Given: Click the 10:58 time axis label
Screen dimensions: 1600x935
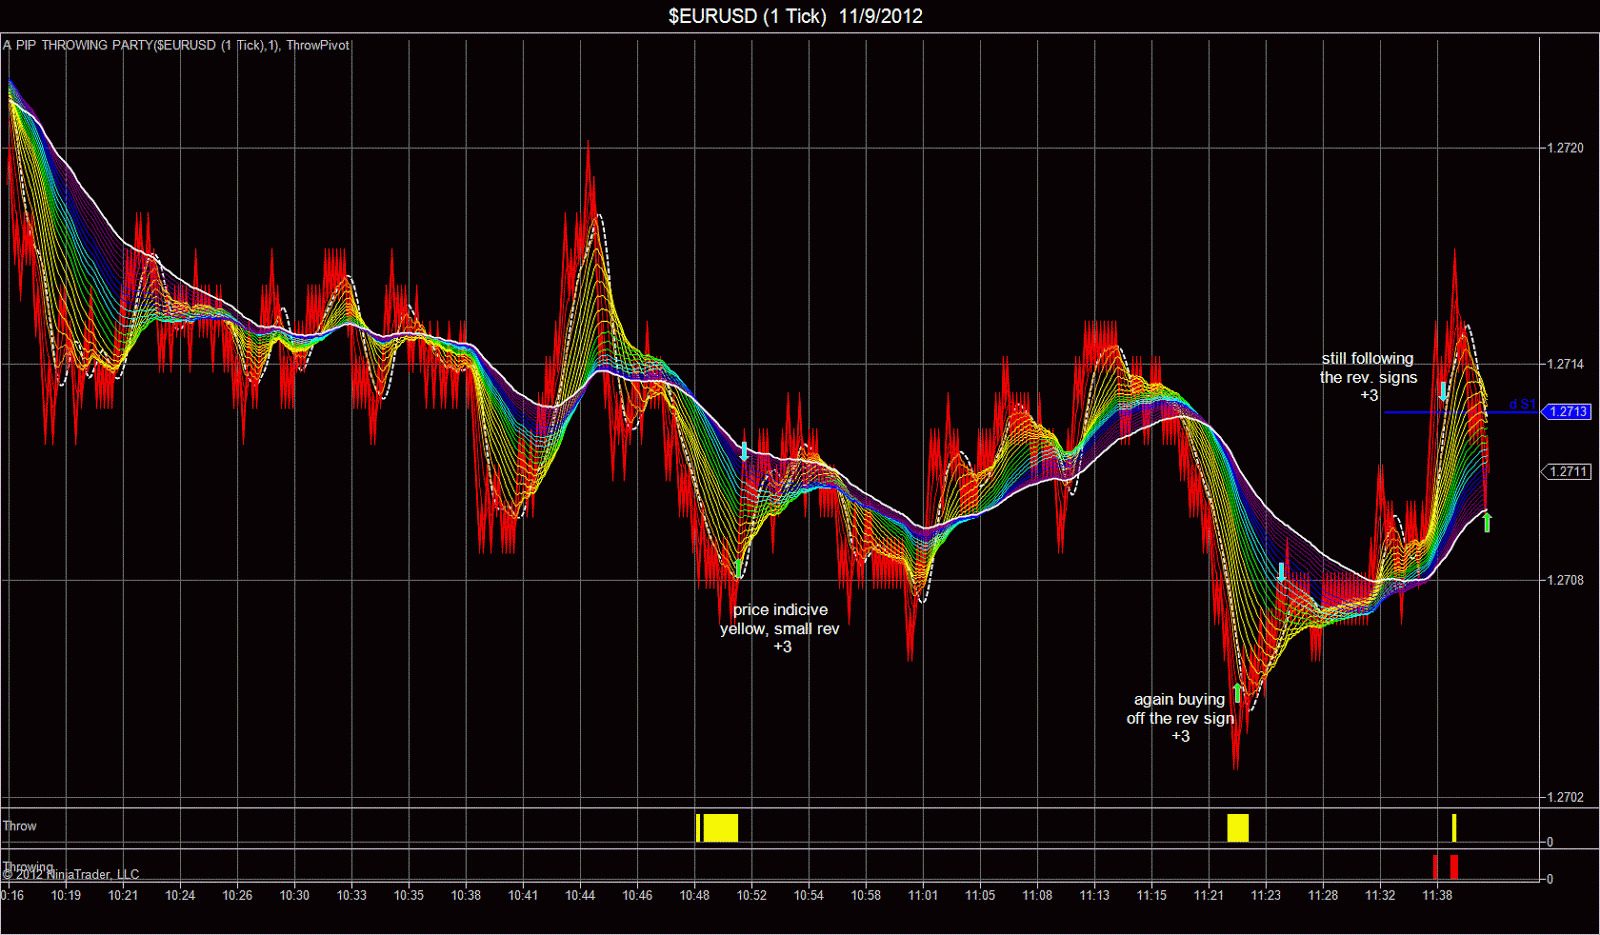Looking at the screenshot, I should 866,895.
